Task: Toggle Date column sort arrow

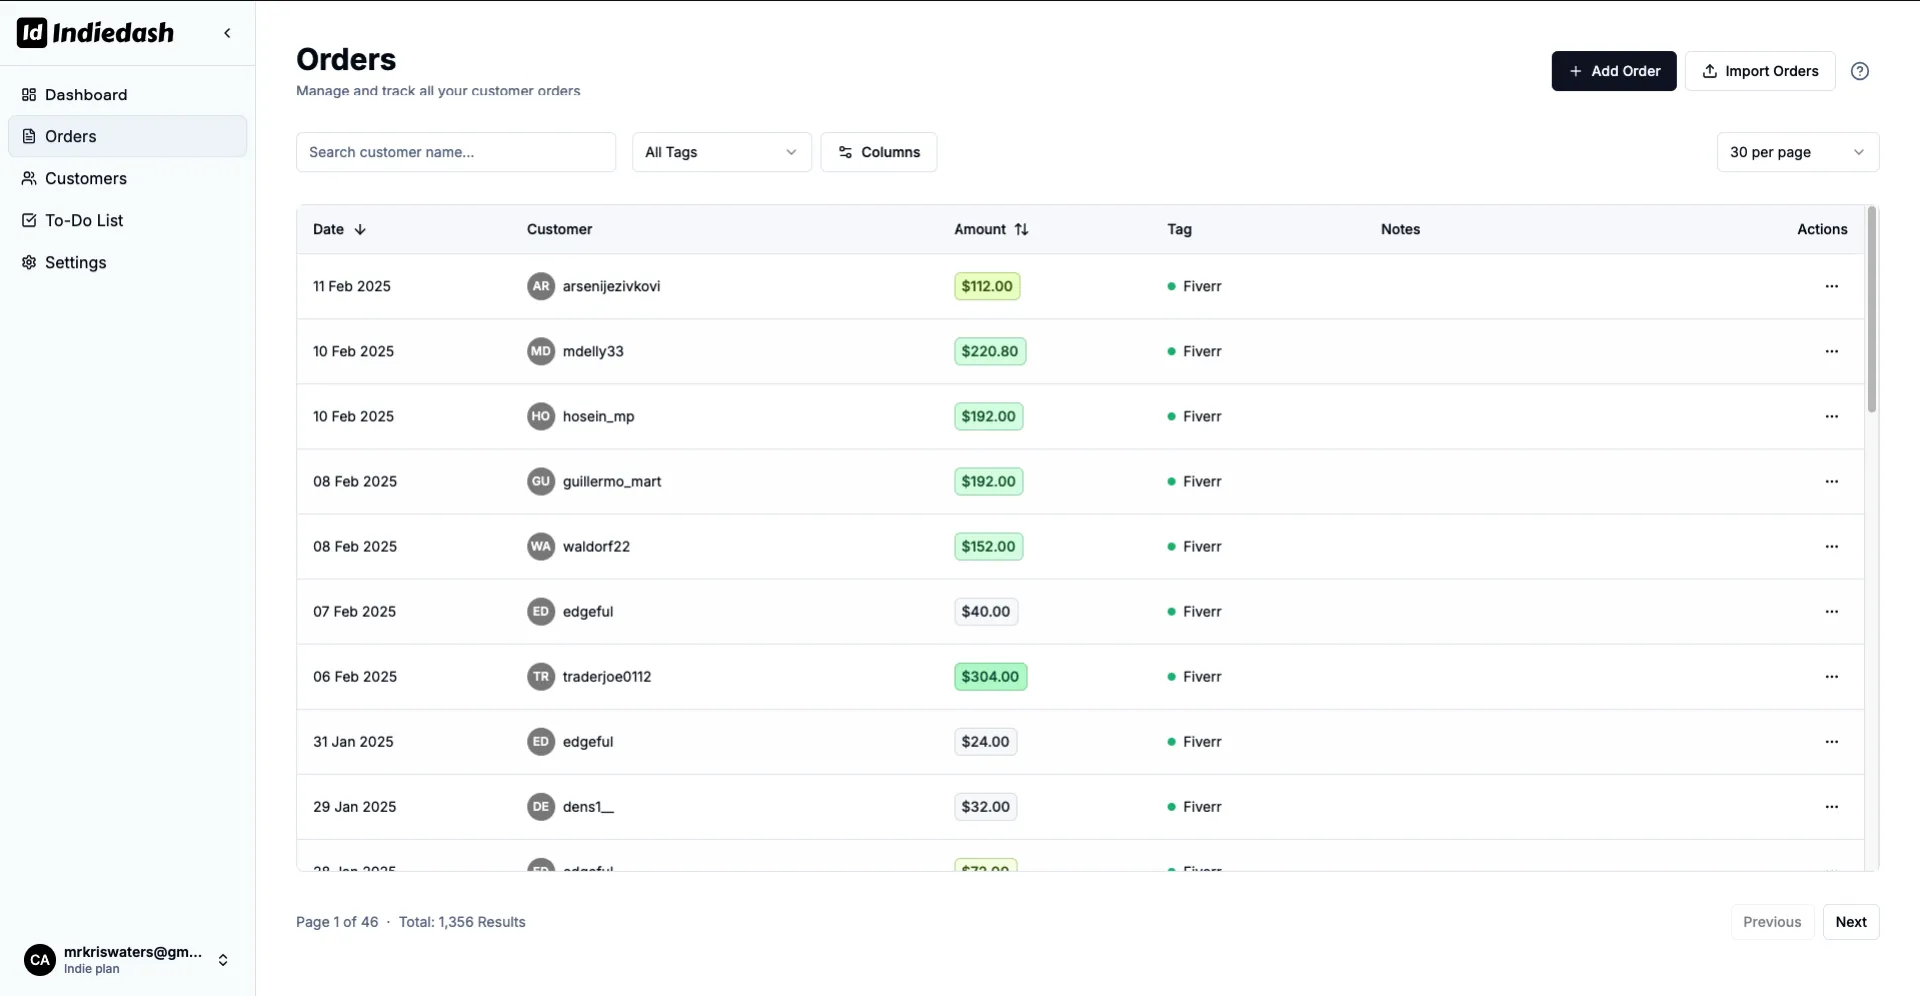Action: click(x=360, y=229)
